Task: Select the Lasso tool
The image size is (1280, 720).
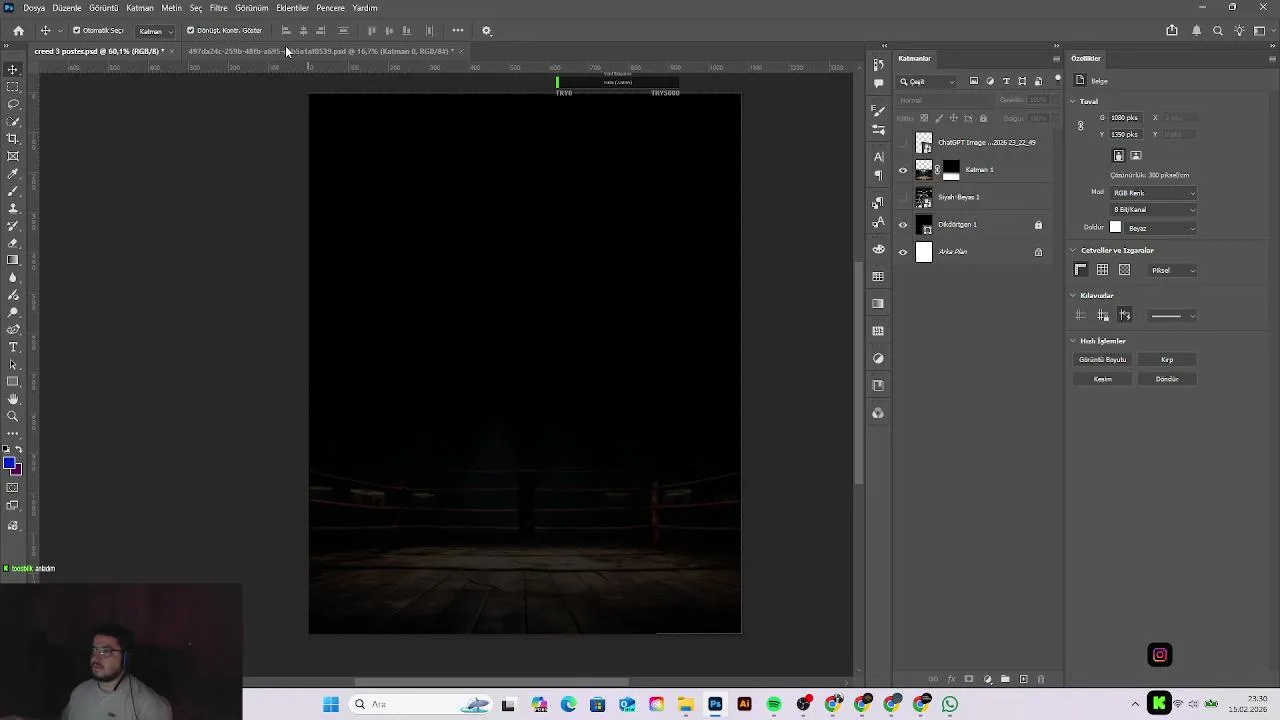Action: pyautogui.click(x=13, y=104)
